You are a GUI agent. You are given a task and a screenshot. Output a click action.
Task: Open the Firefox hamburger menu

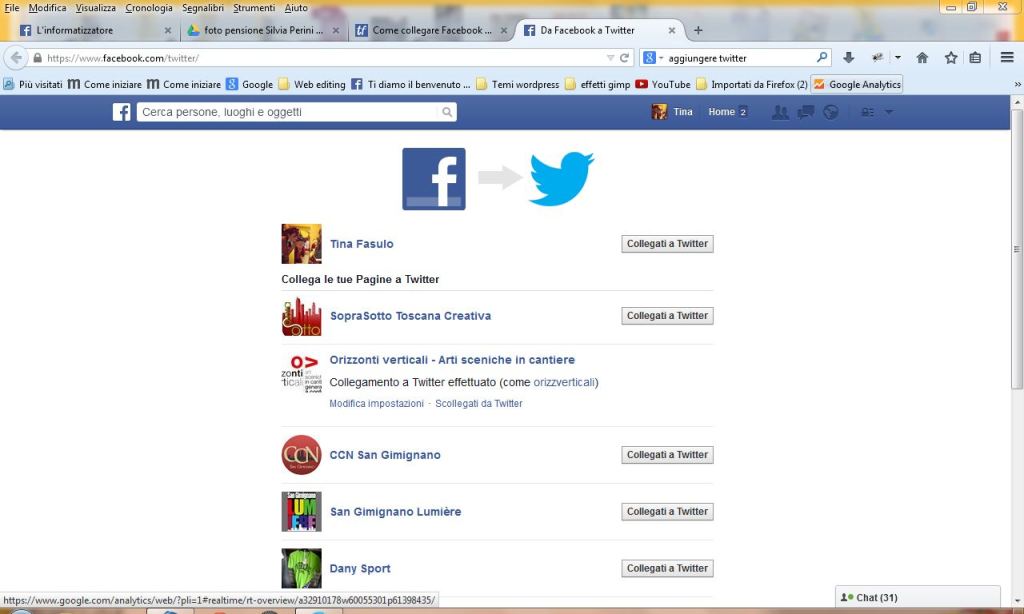click(x=1007, y=57)
